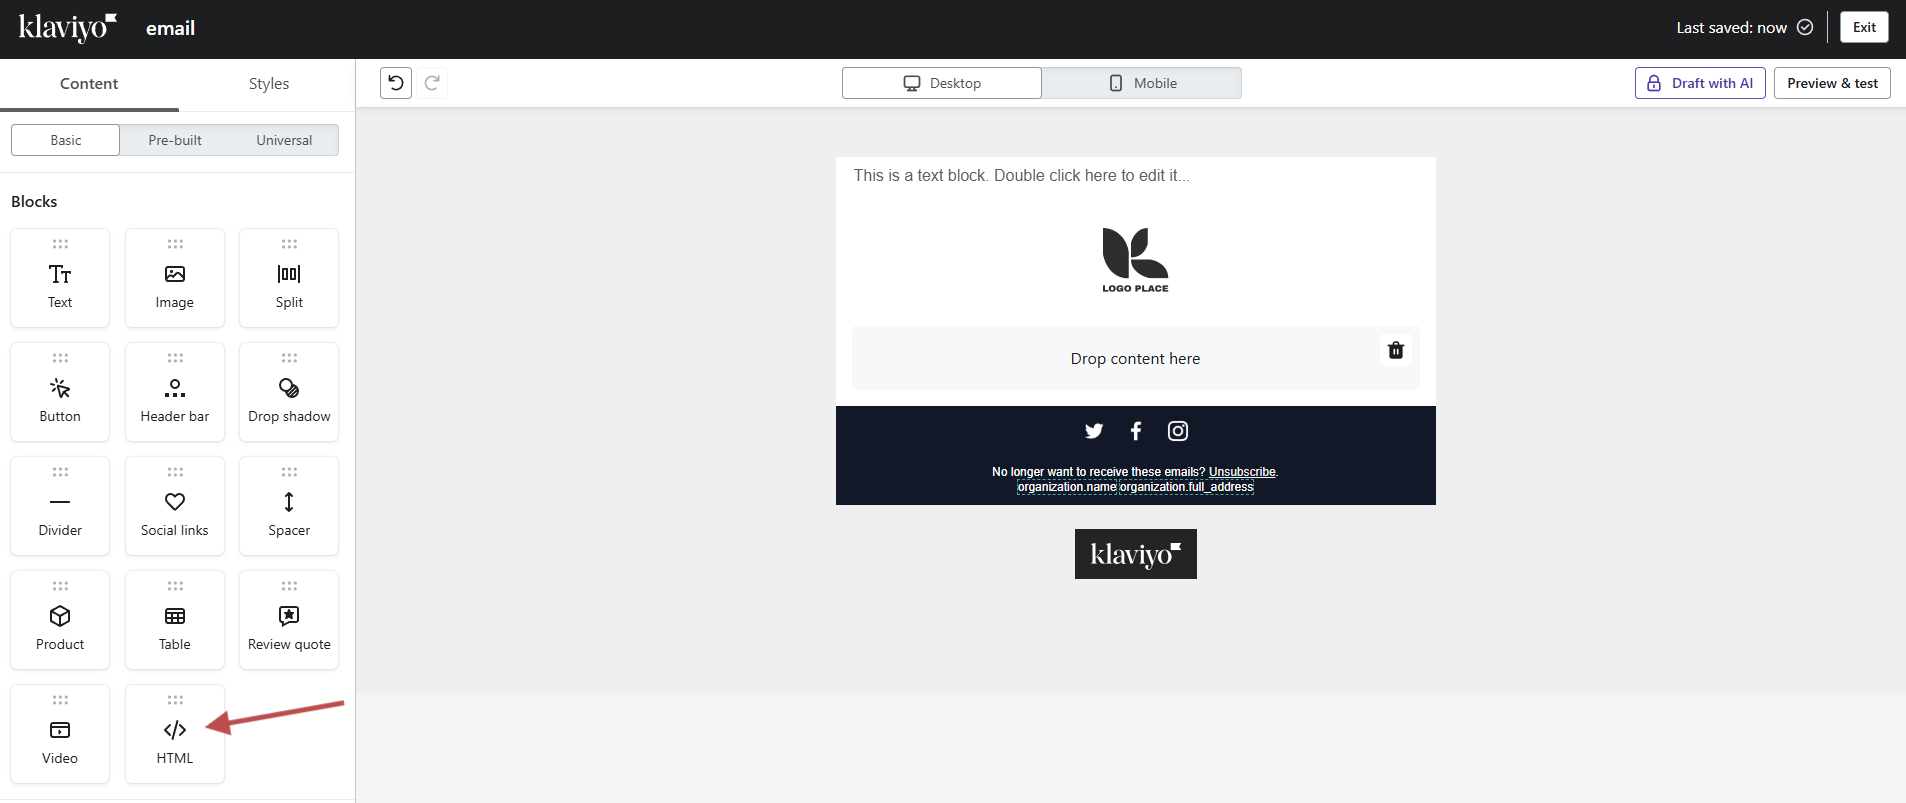Select the HTML block icon
This screenshot has height=803, width=1906.
[x=175, y=731]
